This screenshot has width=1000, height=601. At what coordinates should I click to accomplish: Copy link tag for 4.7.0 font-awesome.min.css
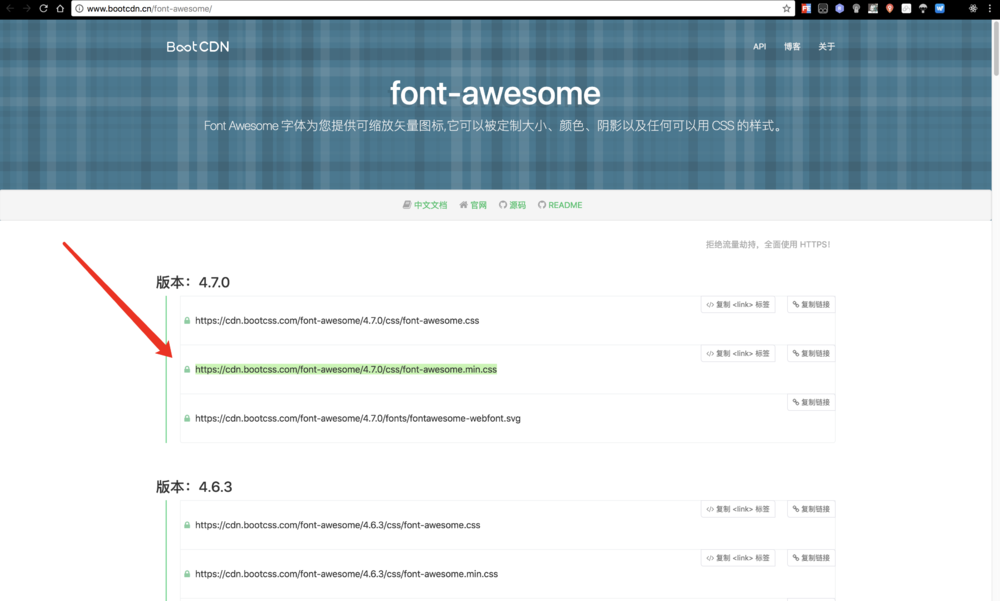(738, 353)
